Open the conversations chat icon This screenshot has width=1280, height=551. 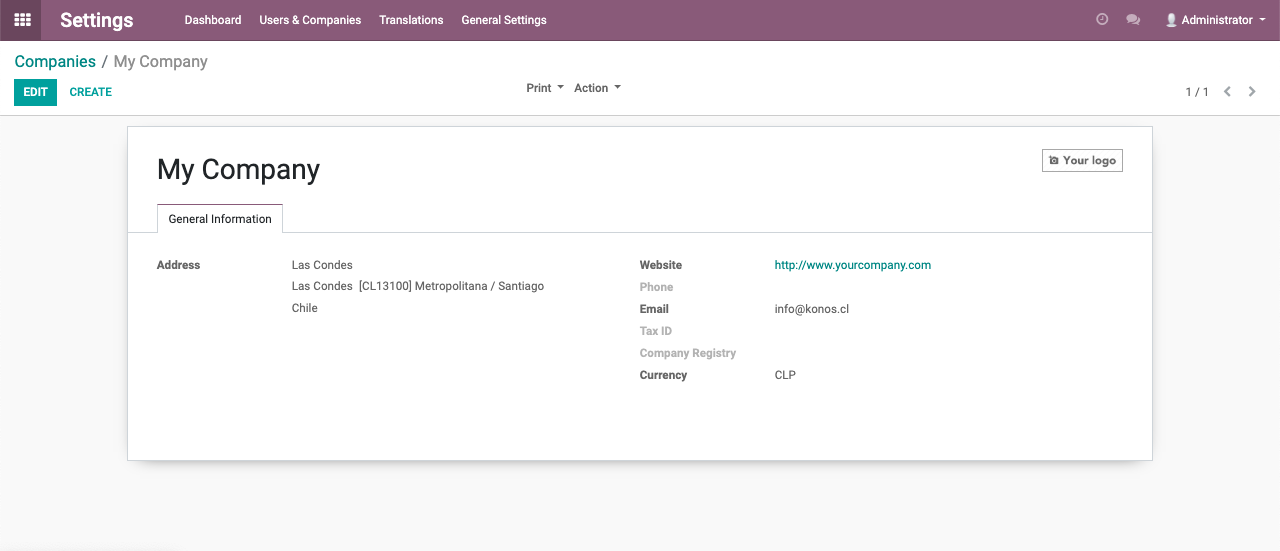click(x=1133, y=19)
